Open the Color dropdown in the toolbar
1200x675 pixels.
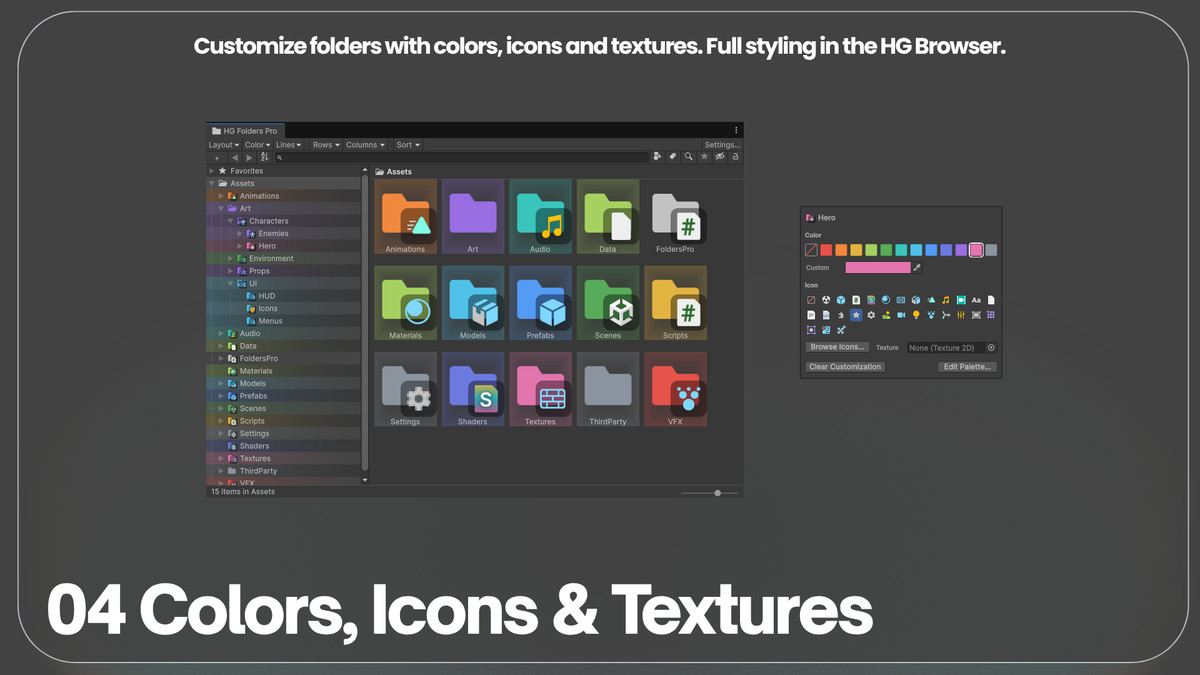pos(257,145)
